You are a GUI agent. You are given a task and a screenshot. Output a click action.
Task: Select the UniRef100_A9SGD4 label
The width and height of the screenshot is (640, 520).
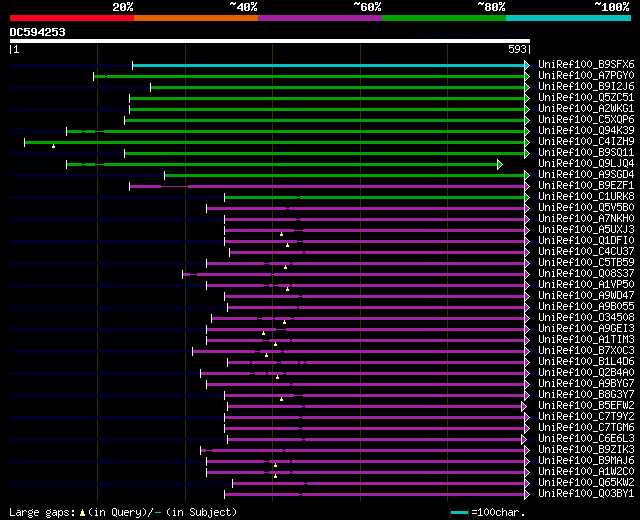[586, 175]
